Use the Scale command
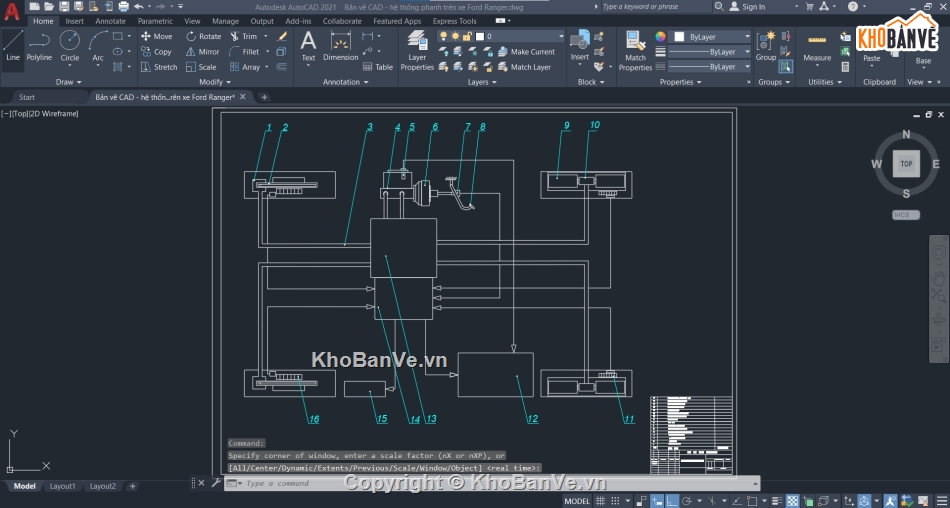 [201, 67]
